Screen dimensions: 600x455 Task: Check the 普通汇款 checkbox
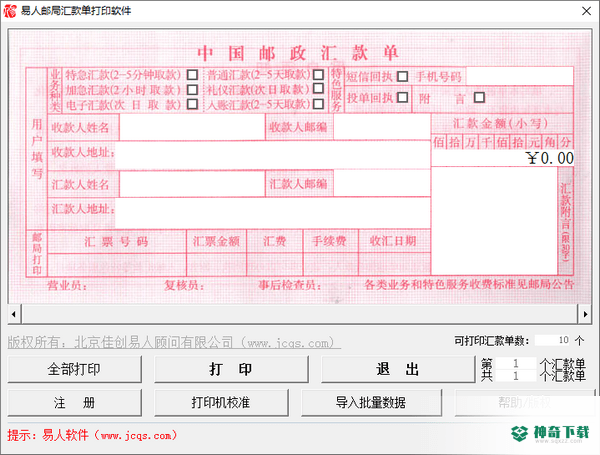pos(318,74)
